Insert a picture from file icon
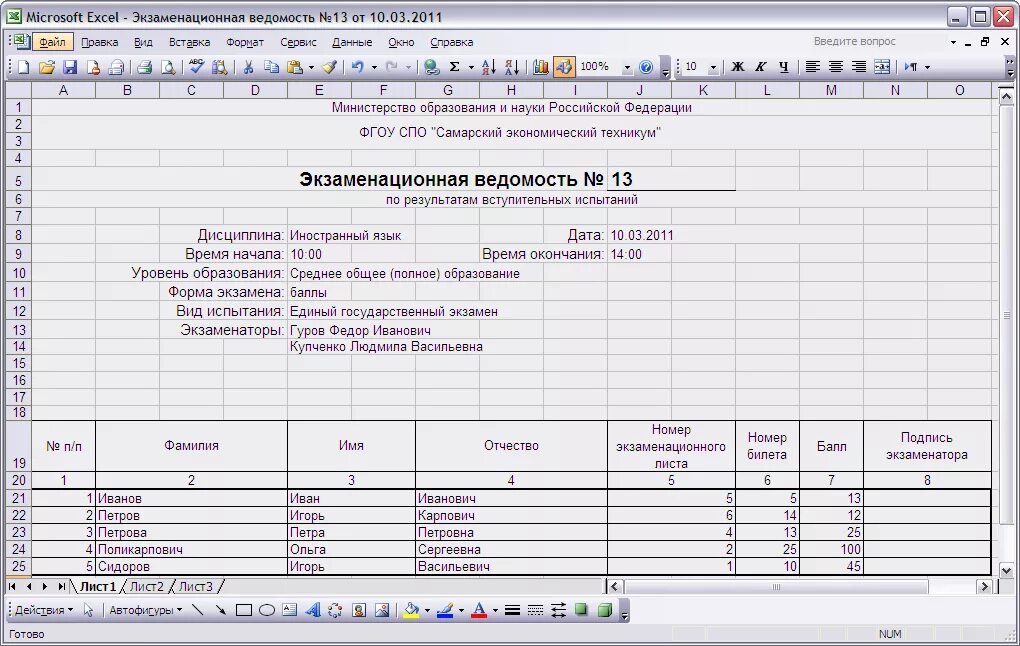The image size is (1020, 646). tap(382, 610)
